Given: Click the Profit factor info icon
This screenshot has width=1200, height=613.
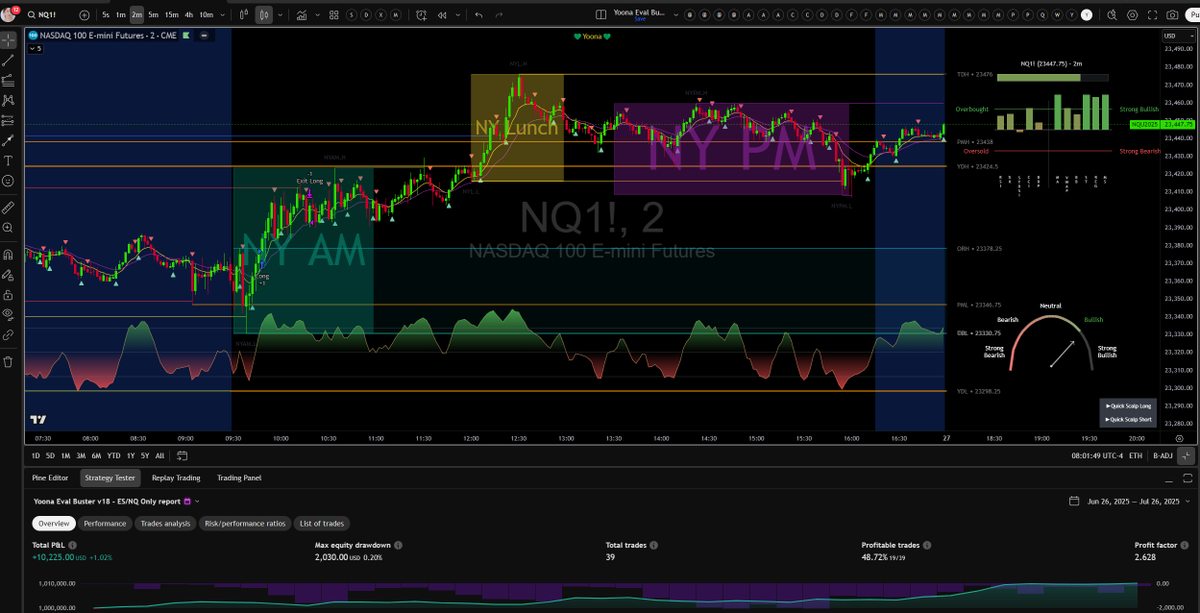Looking at the screenshot, I should click(x=1184, y=545).
